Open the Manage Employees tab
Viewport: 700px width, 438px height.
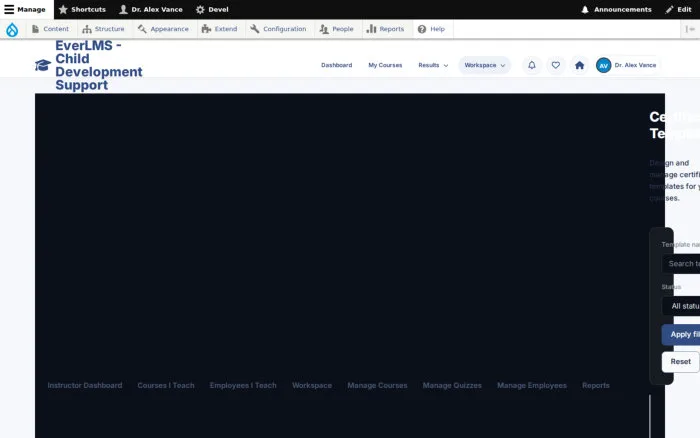tap(532, 385)
